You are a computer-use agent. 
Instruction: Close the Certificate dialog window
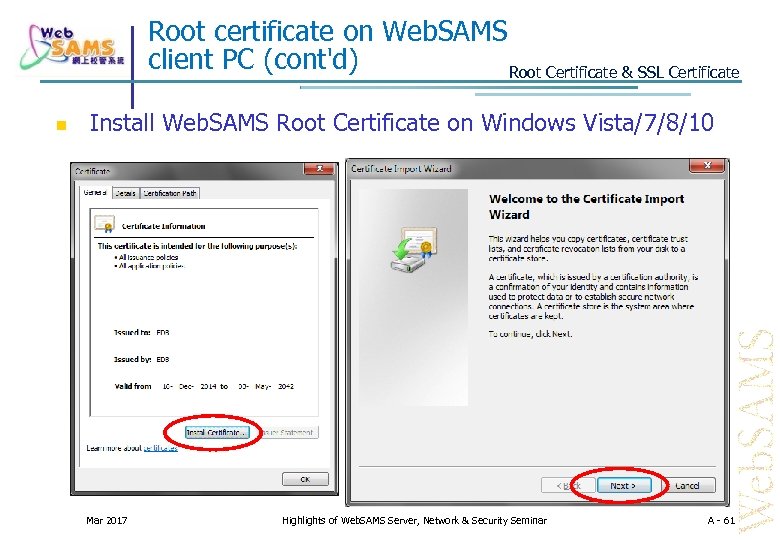pos(319,170)
